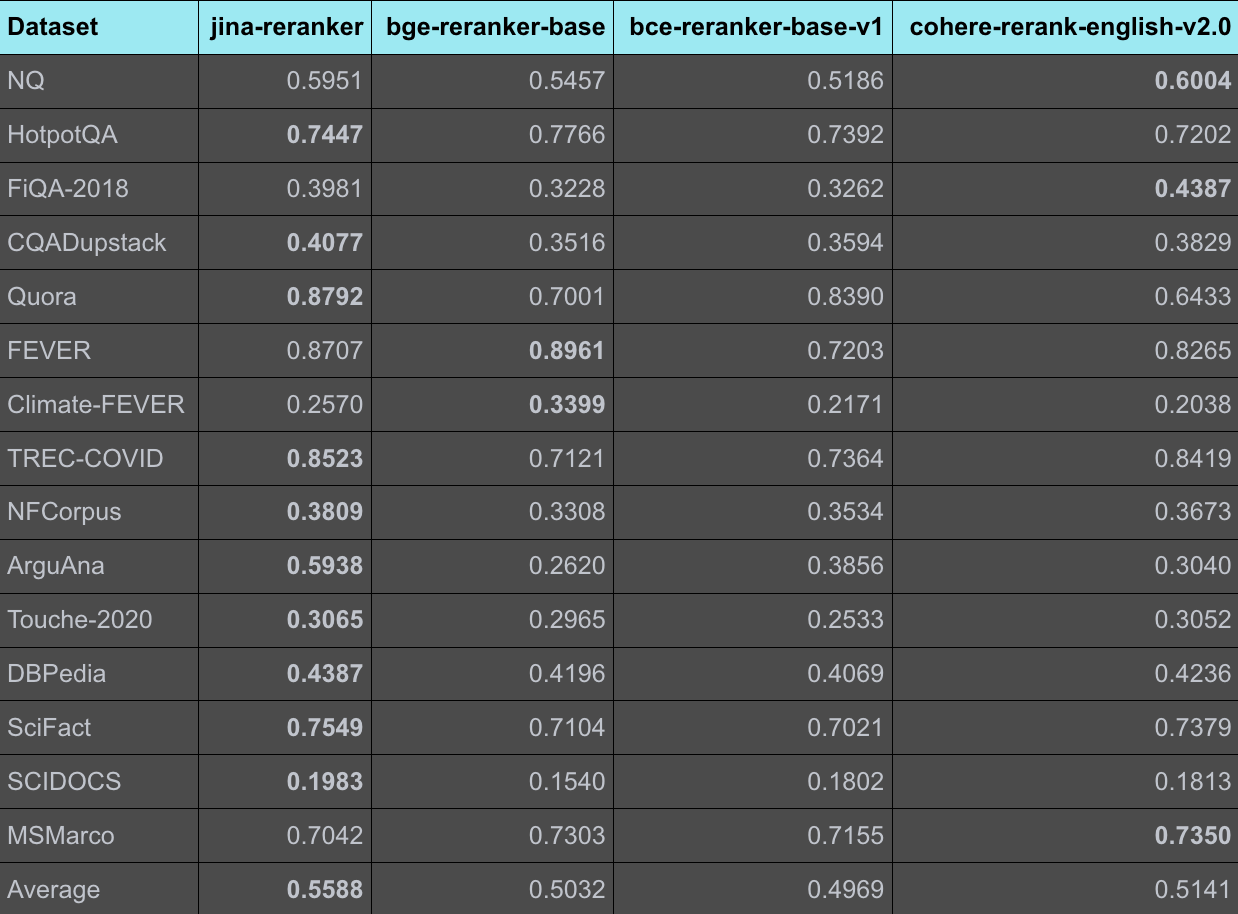
Task: Click the bold 0.8523 TREC-COVID cell
Action: pos(325,459)
